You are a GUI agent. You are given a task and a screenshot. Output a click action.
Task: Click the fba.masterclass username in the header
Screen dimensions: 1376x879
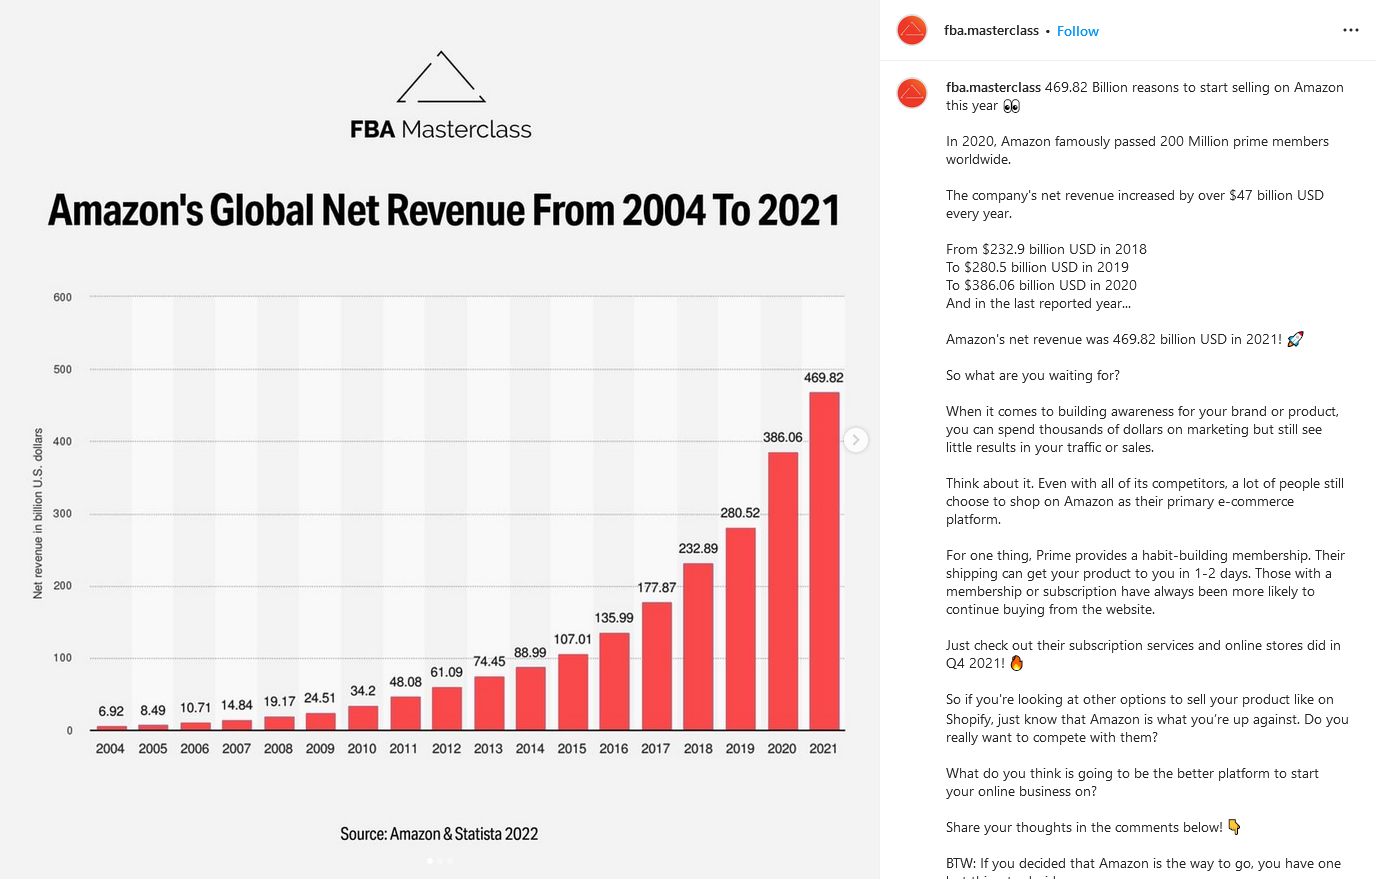(991, 31)
